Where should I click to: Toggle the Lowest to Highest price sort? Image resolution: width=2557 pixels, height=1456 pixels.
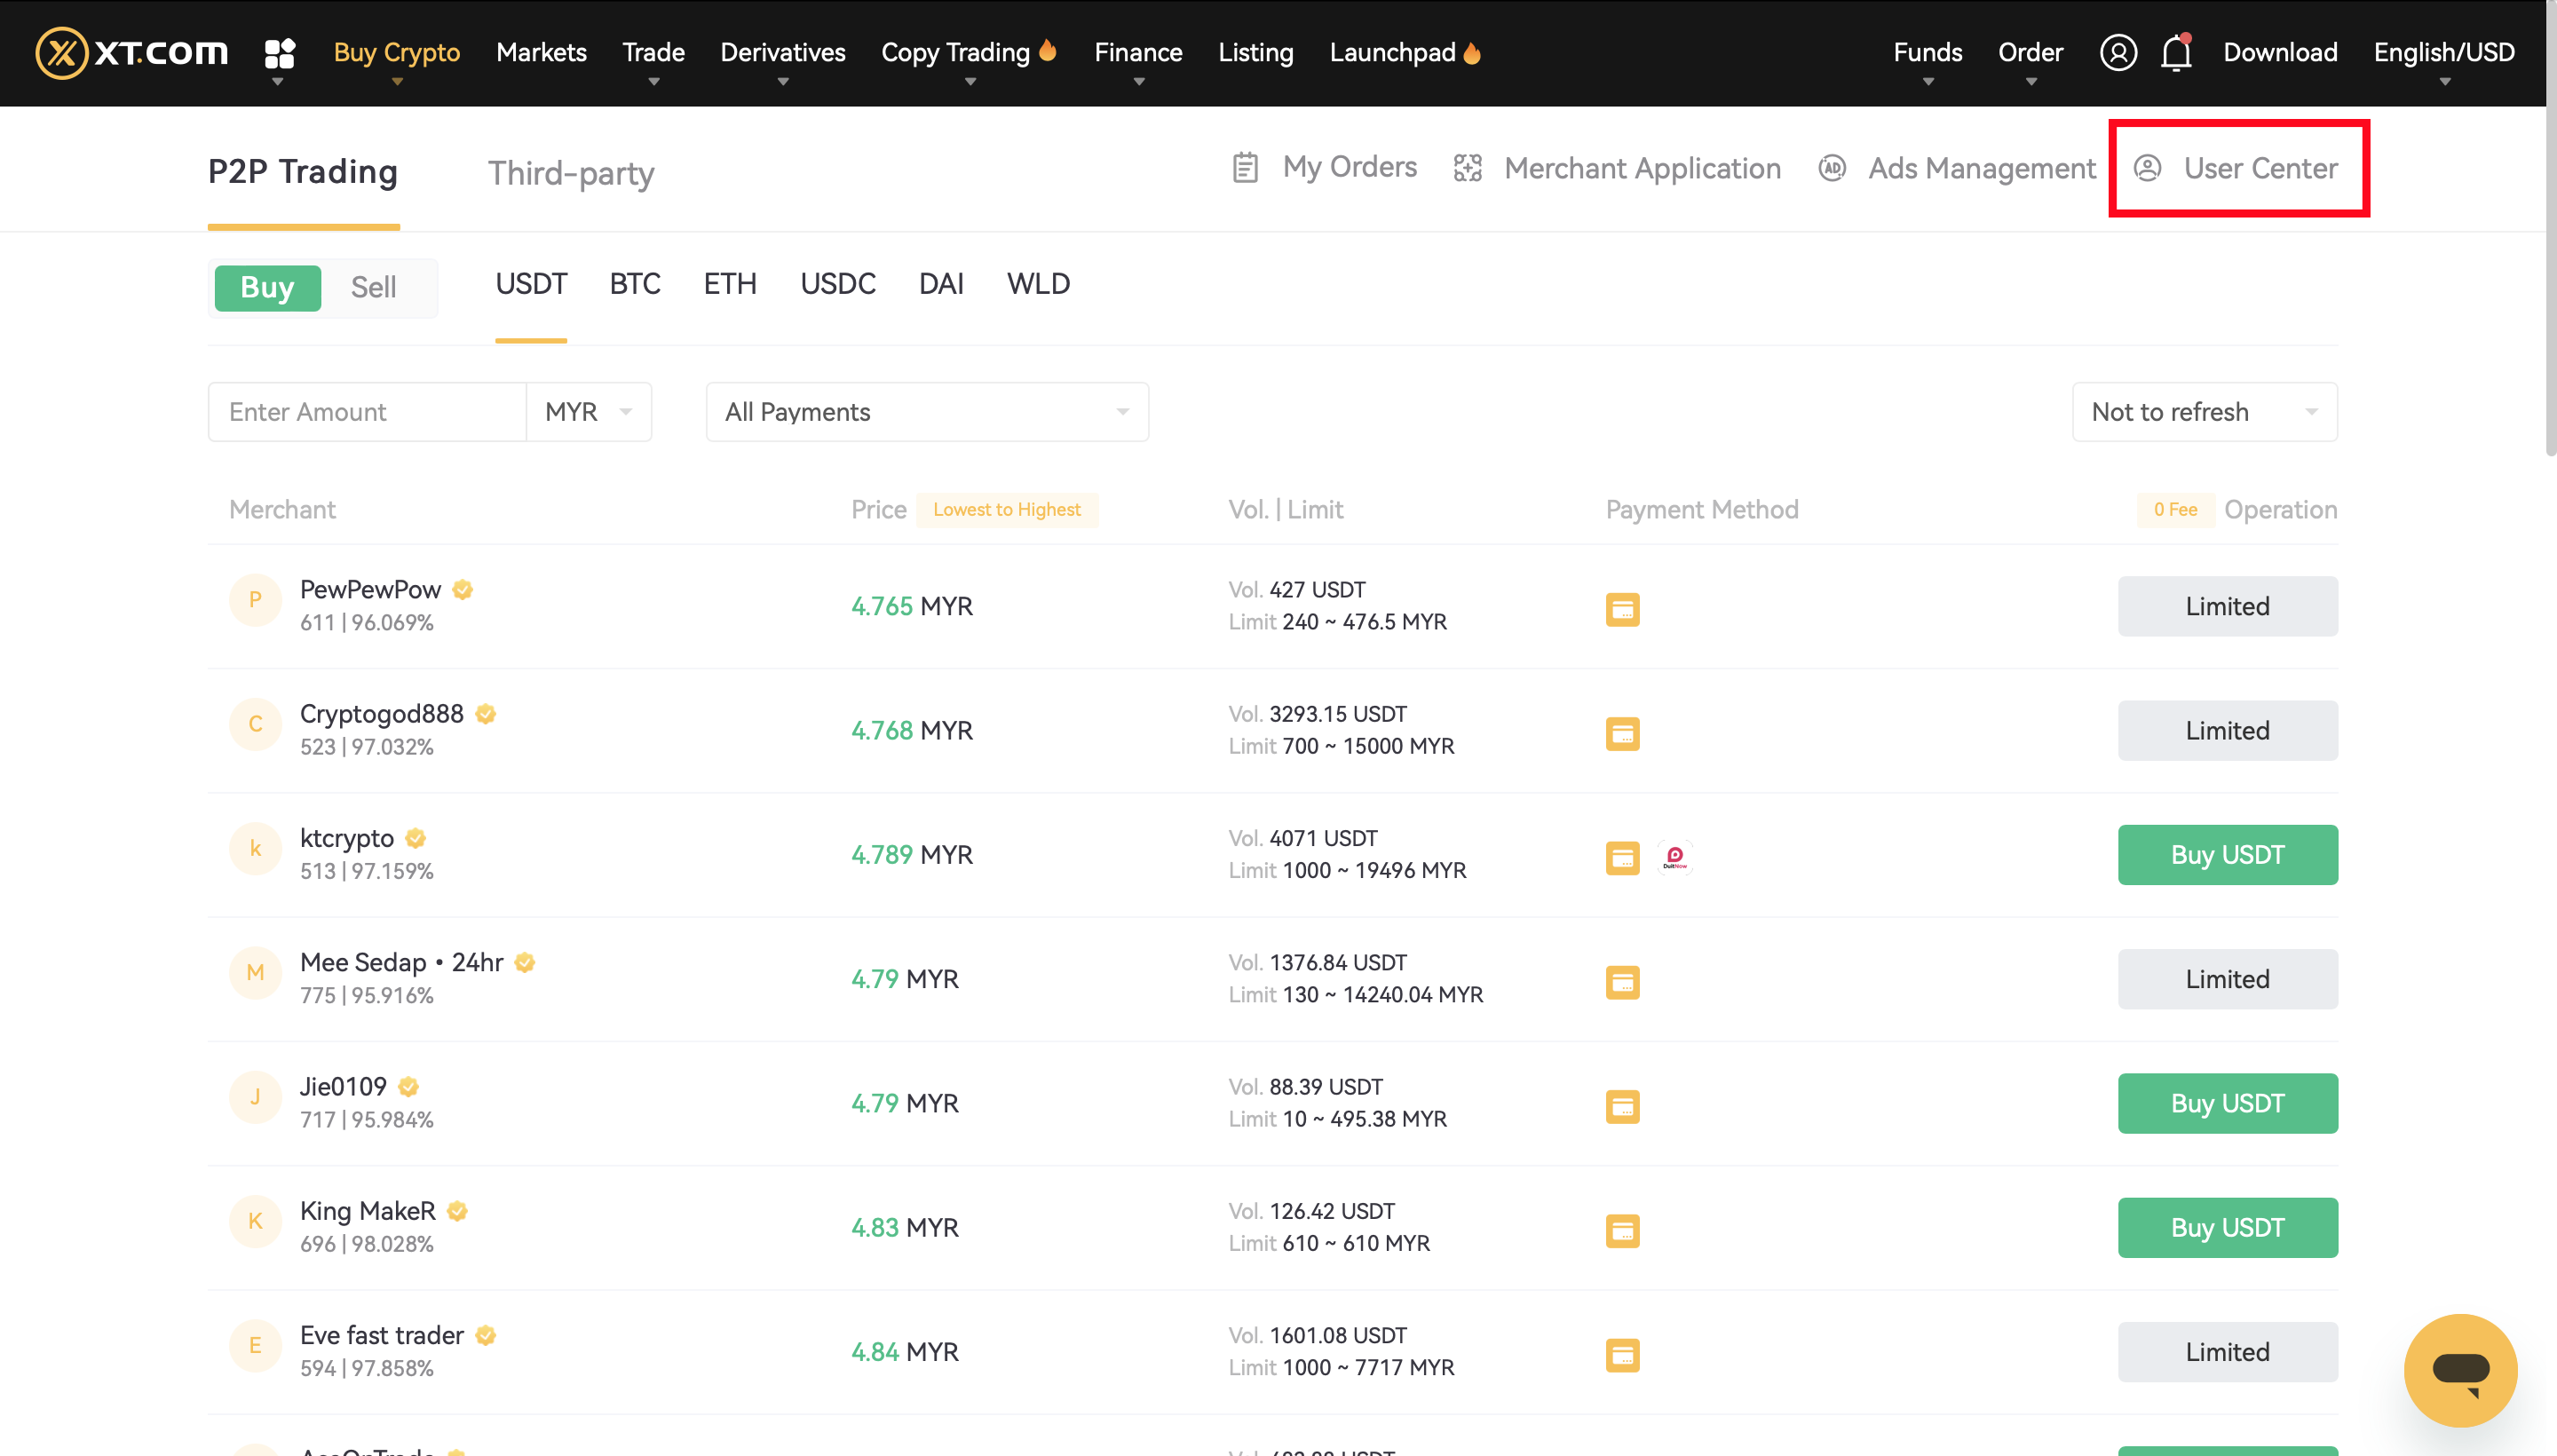(x=1006, y=509)
